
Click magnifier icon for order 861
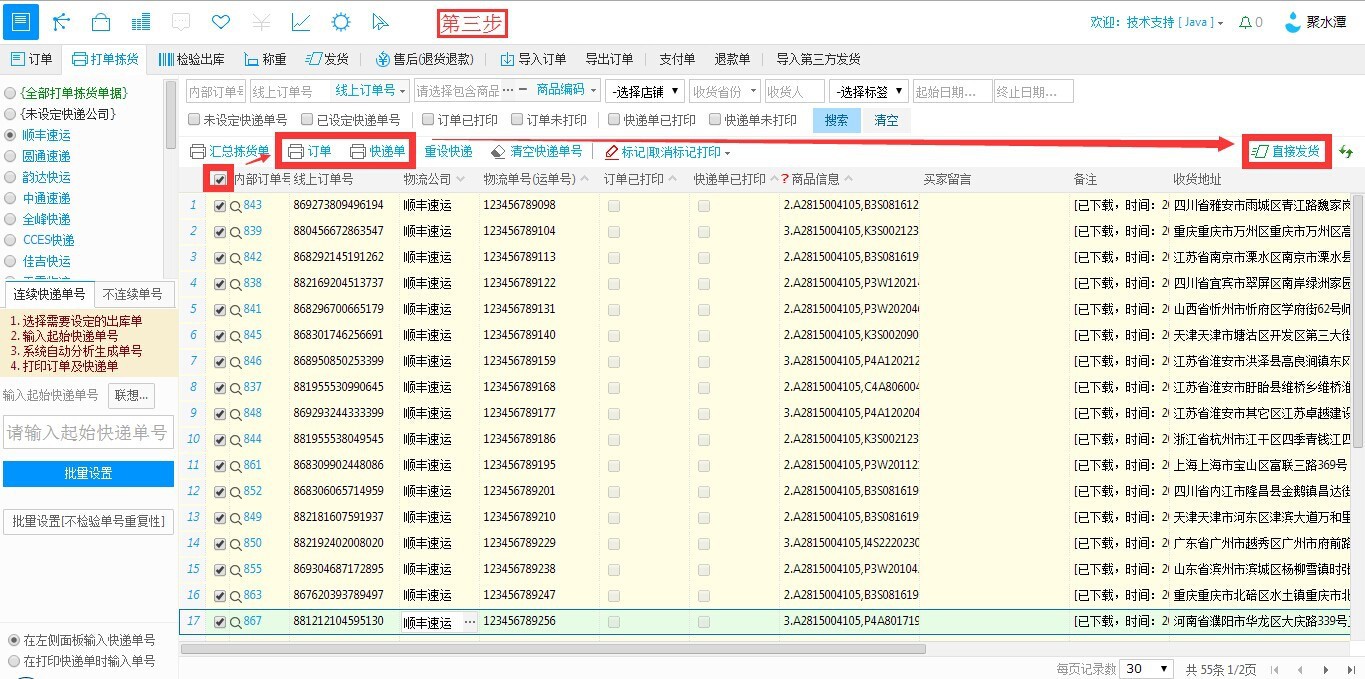click(x=236, y=465)
